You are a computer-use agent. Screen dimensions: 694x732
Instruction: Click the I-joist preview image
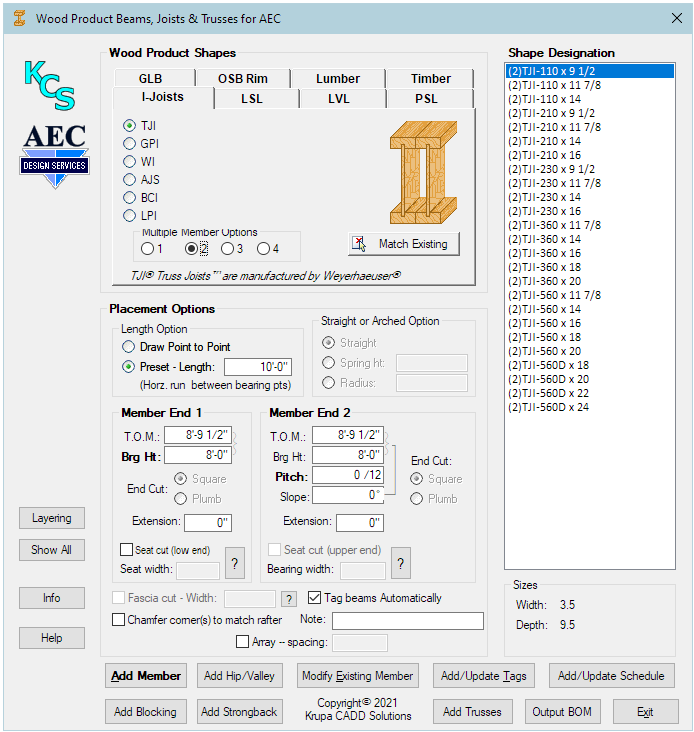(423, 173)
